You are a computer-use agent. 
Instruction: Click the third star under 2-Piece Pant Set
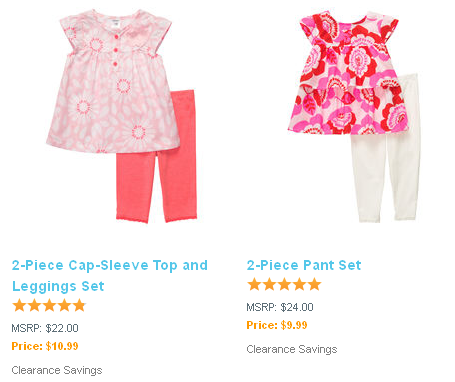click(x=284, y=284)
